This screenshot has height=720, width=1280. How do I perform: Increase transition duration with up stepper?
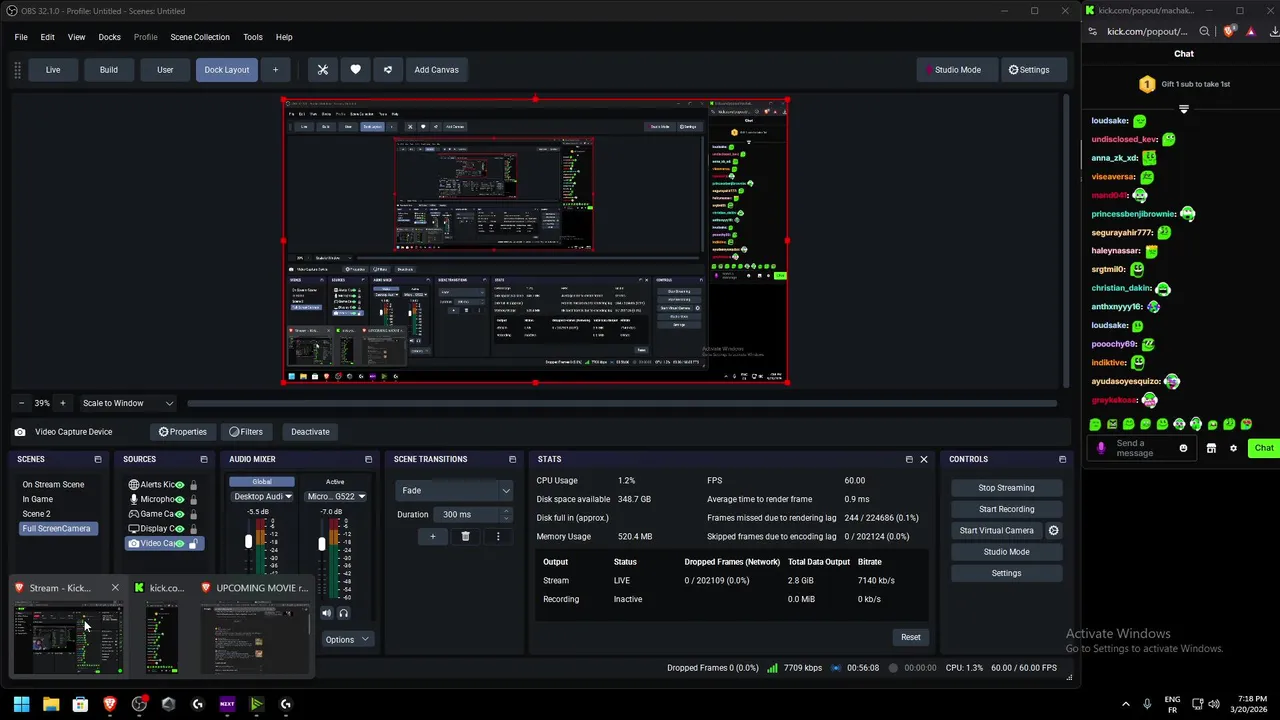point(506,510)
